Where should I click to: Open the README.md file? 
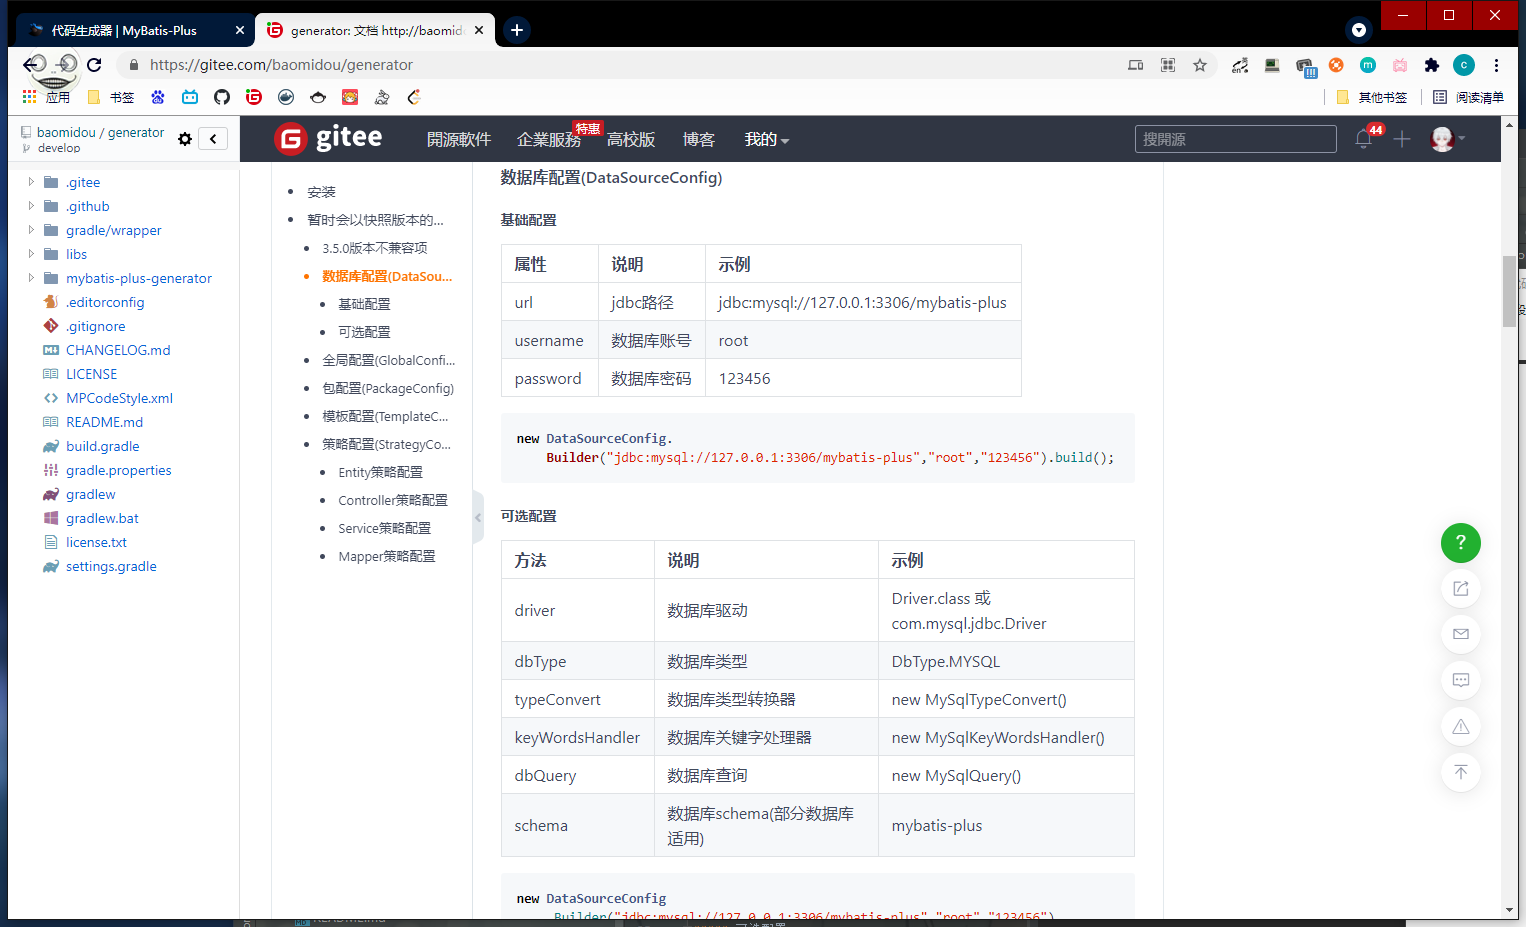(104, 422)
